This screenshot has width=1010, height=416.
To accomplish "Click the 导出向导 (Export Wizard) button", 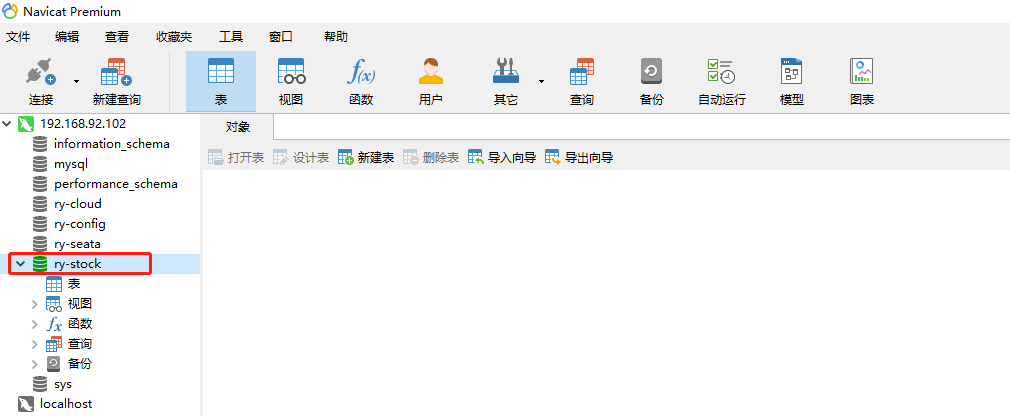I will (x=579, y=158).
